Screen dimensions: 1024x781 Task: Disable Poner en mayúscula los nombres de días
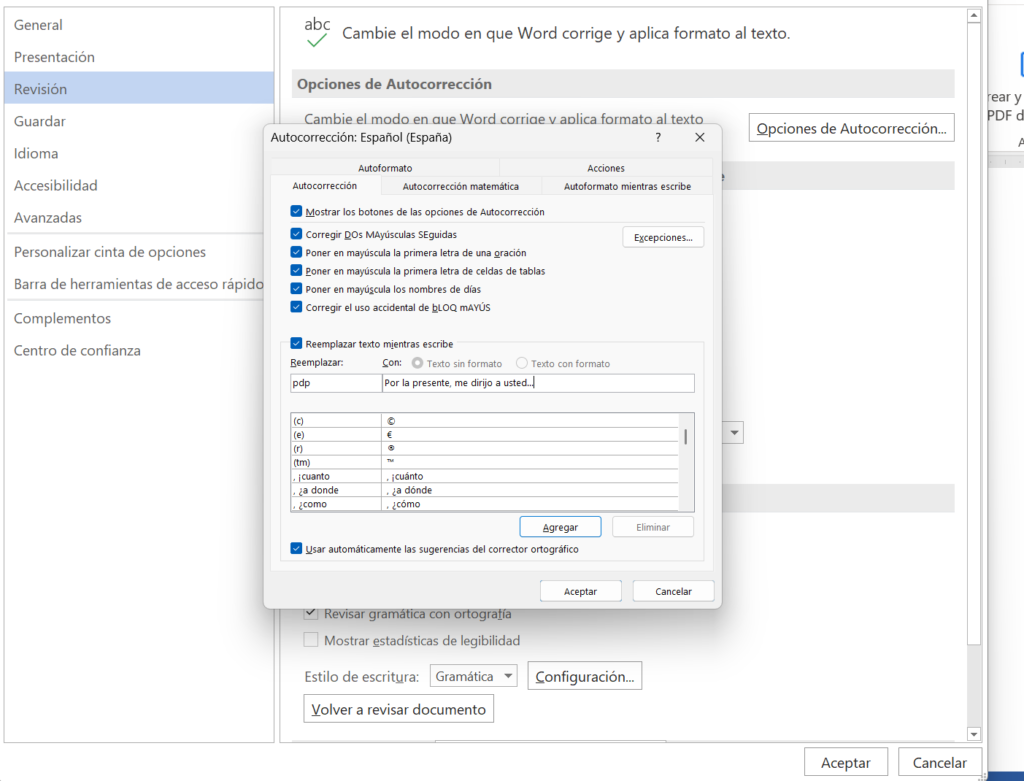[x=296, y=289]
